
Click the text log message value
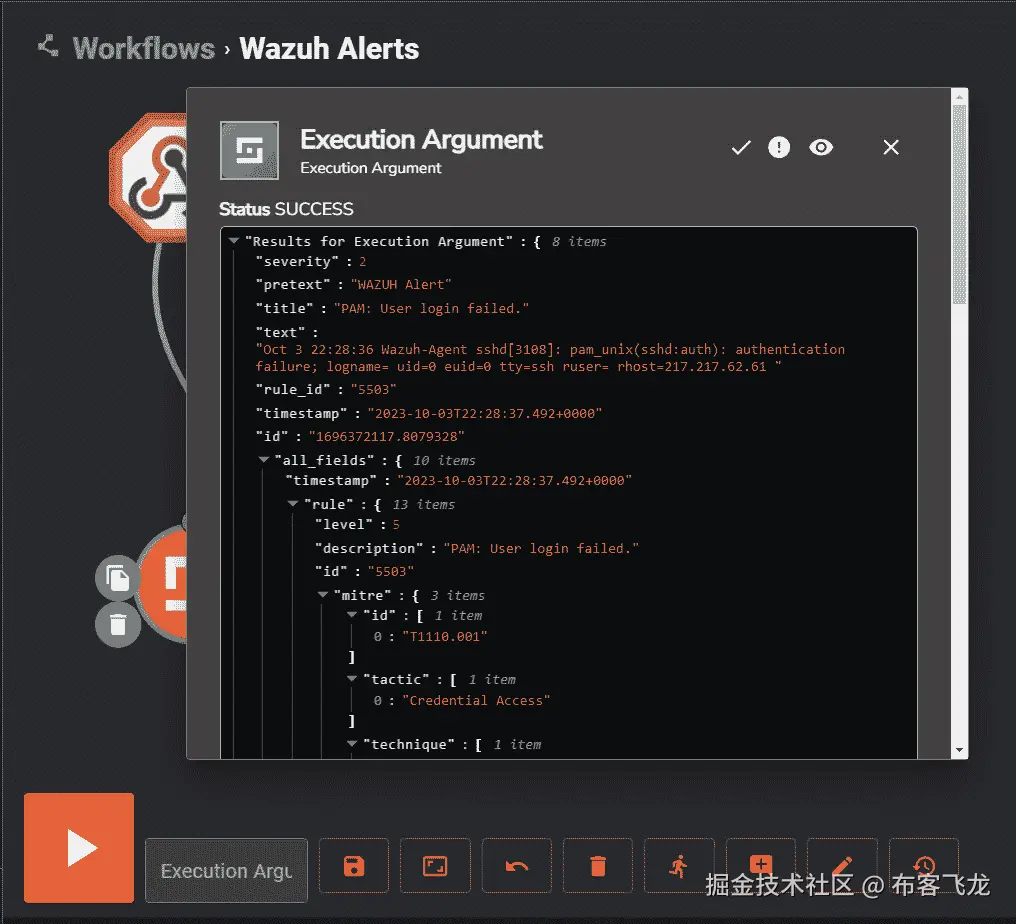[x=550, y=358]
